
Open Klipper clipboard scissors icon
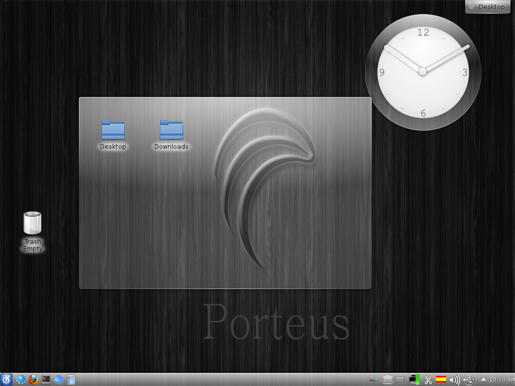428,380
